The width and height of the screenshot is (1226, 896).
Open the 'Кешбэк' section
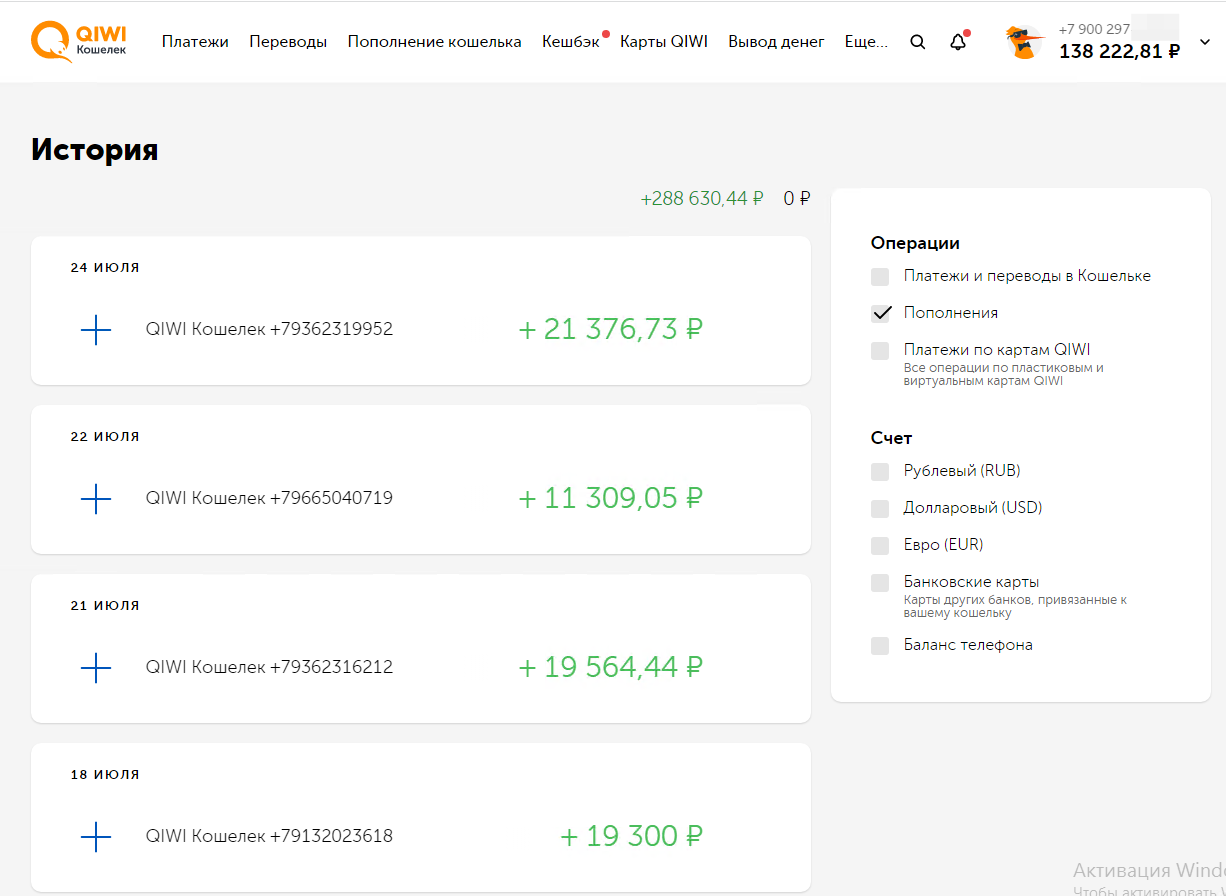click(x=571, y=42)
